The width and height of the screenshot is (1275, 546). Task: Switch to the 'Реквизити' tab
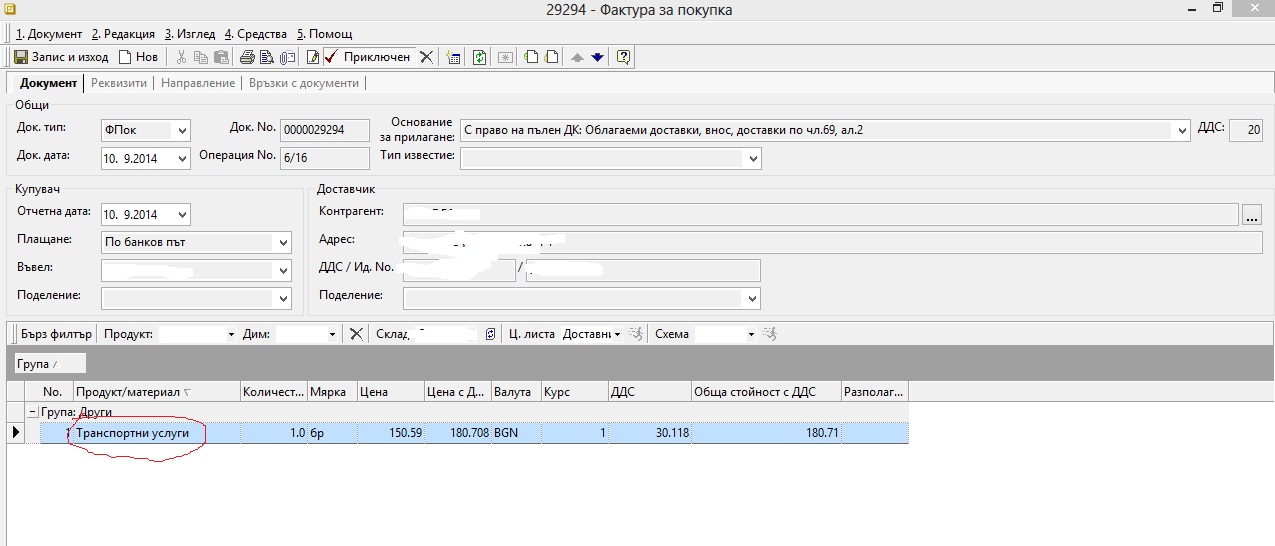(x=119, y=83)
